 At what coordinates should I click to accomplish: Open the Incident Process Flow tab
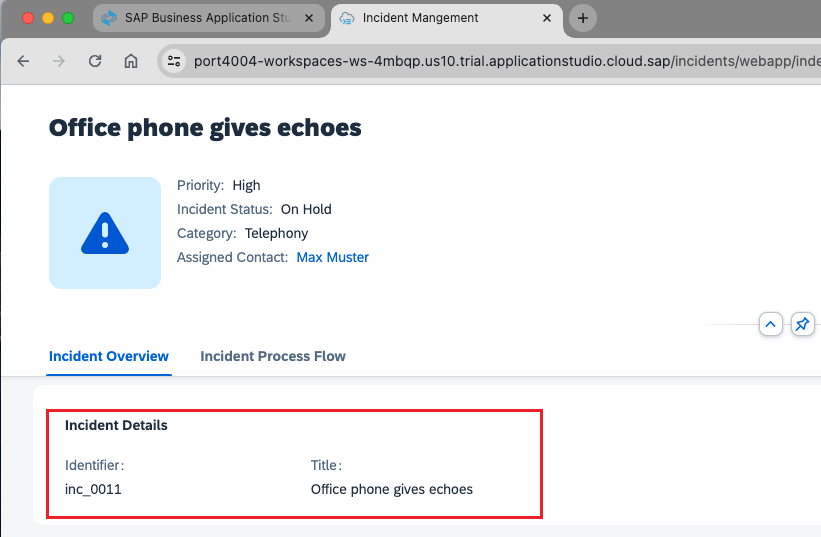coord(273,356)
